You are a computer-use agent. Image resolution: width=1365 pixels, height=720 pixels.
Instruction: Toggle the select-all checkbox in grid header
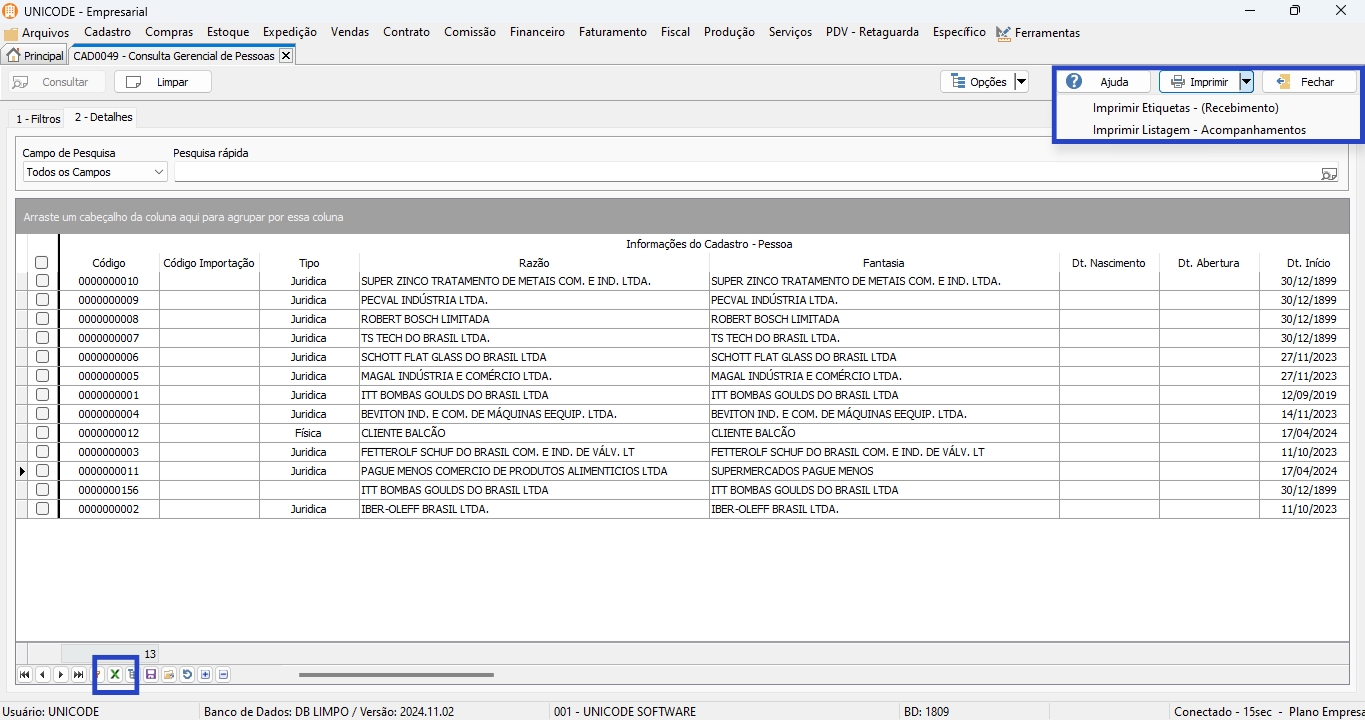(x=42, y=263)
